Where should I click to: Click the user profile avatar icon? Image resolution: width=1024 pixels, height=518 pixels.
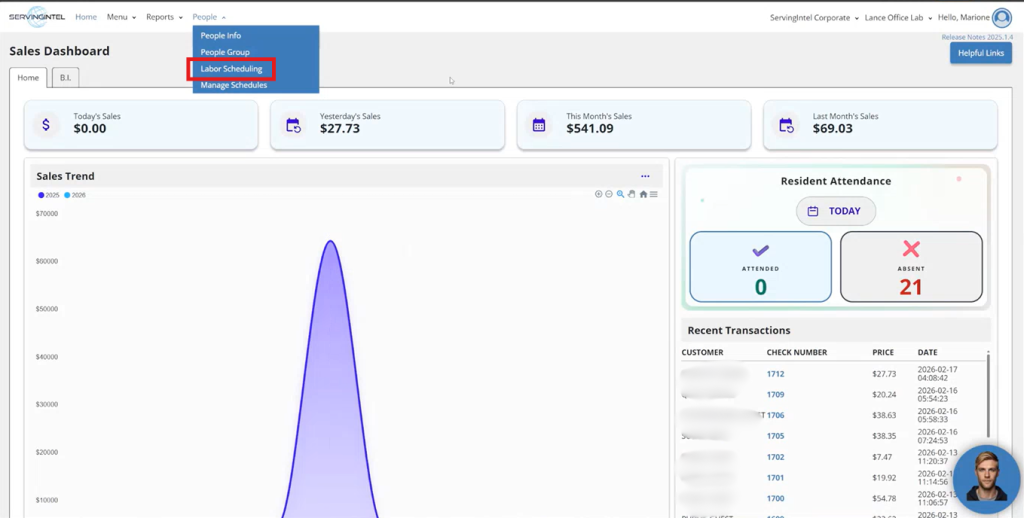pyautogui.click(x=1001, y=17)
